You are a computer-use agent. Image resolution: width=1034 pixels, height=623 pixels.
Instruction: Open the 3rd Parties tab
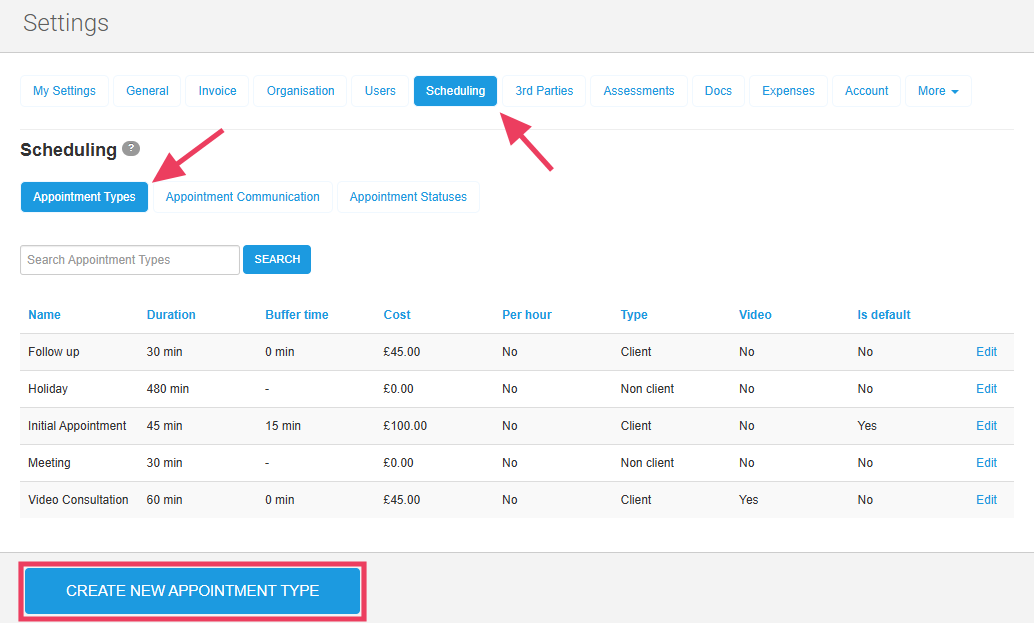click(544, 91)
